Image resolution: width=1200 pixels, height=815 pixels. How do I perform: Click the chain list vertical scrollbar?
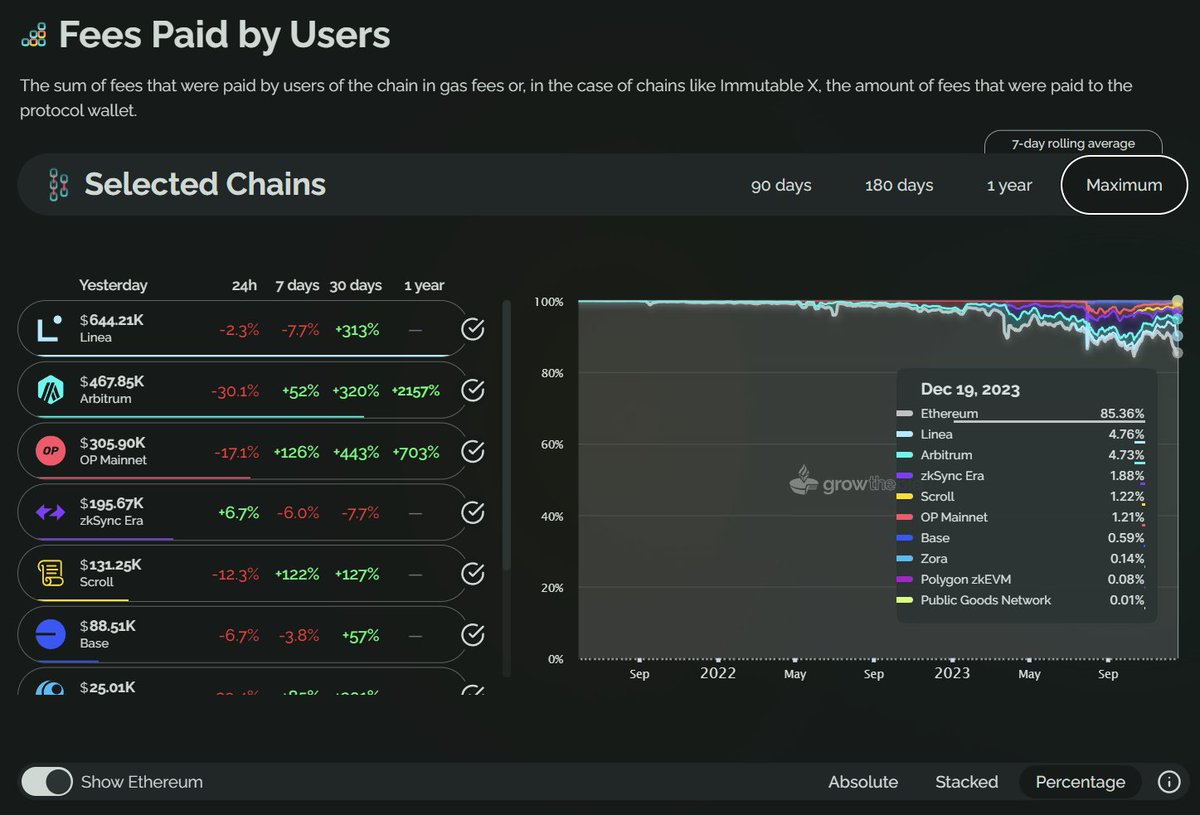coord(507,435)
